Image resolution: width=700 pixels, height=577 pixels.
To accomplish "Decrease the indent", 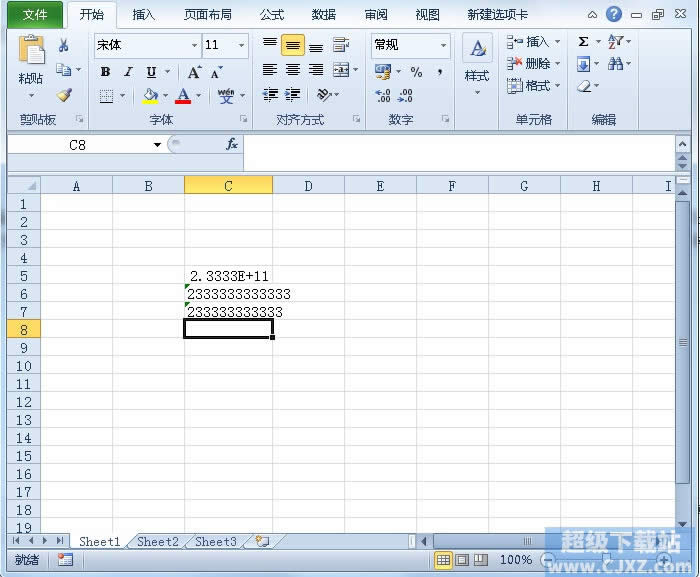I will click(270, 95).
